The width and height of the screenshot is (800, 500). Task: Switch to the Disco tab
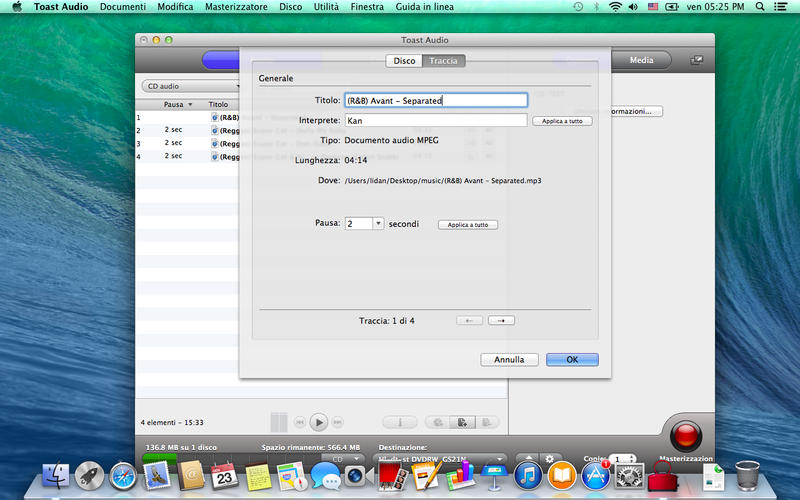click(x=404, y=61)
